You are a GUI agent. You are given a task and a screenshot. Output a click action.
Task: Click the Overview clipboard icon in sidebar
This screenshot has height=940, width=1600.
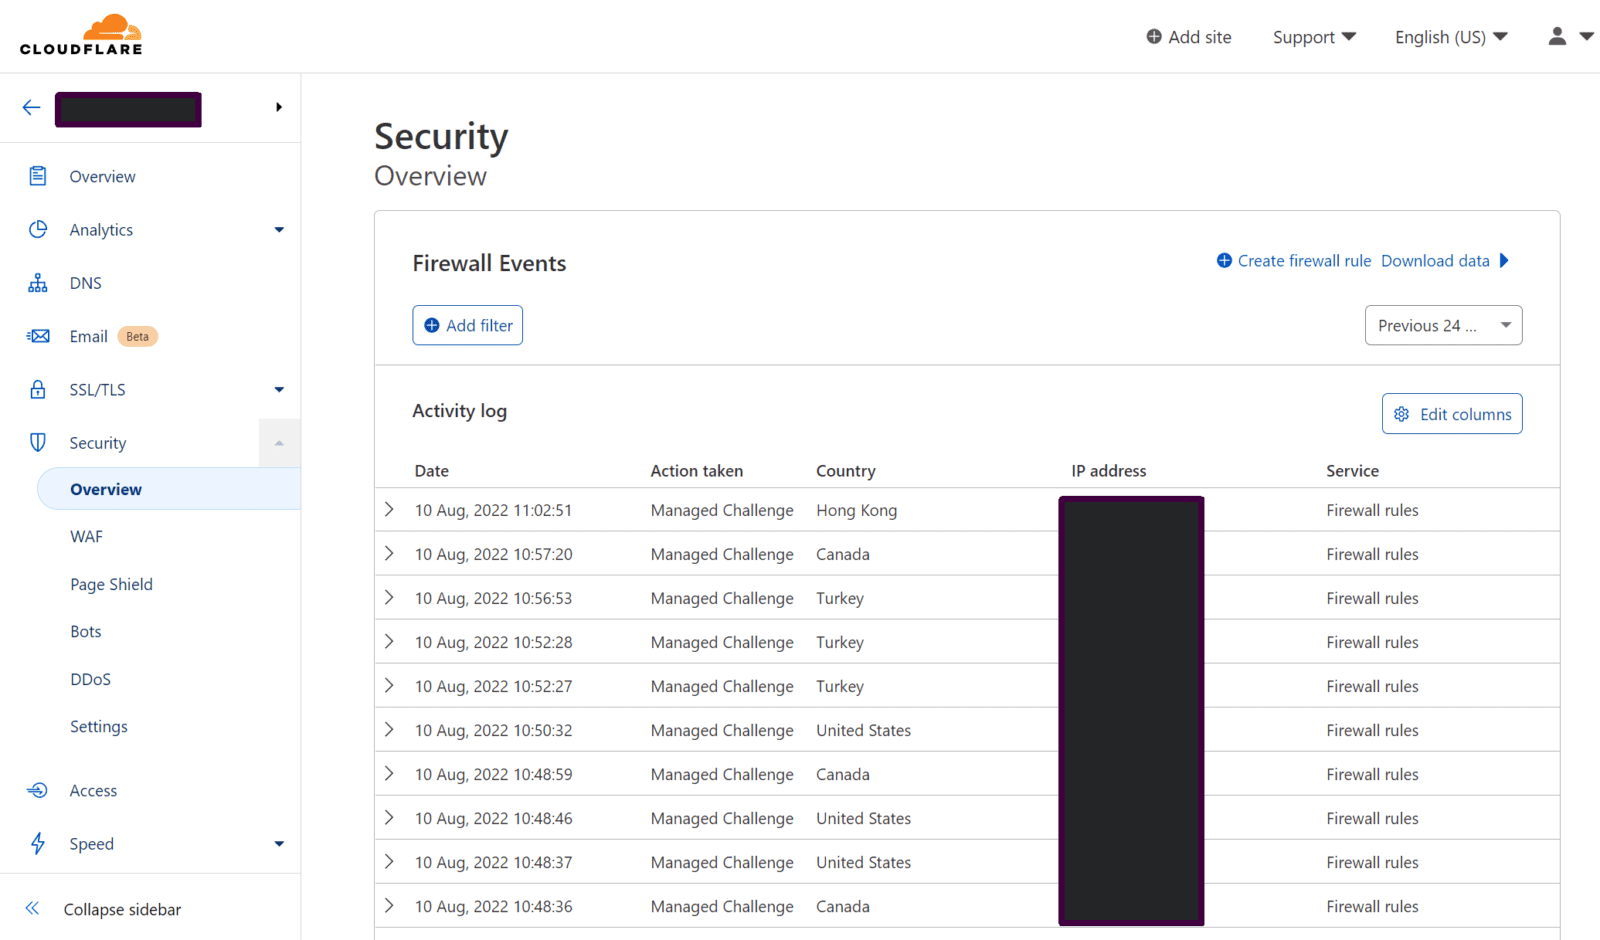(37, 176)
